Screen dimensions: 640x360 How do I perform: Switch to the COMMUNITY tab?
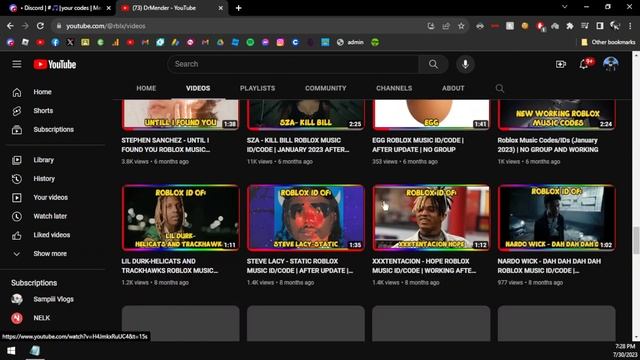click(x=326, y=88)
